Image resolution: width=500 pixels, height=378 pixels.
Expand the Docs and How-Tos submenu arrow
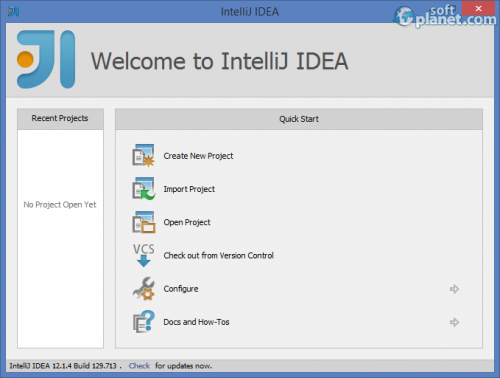point(454,322)
